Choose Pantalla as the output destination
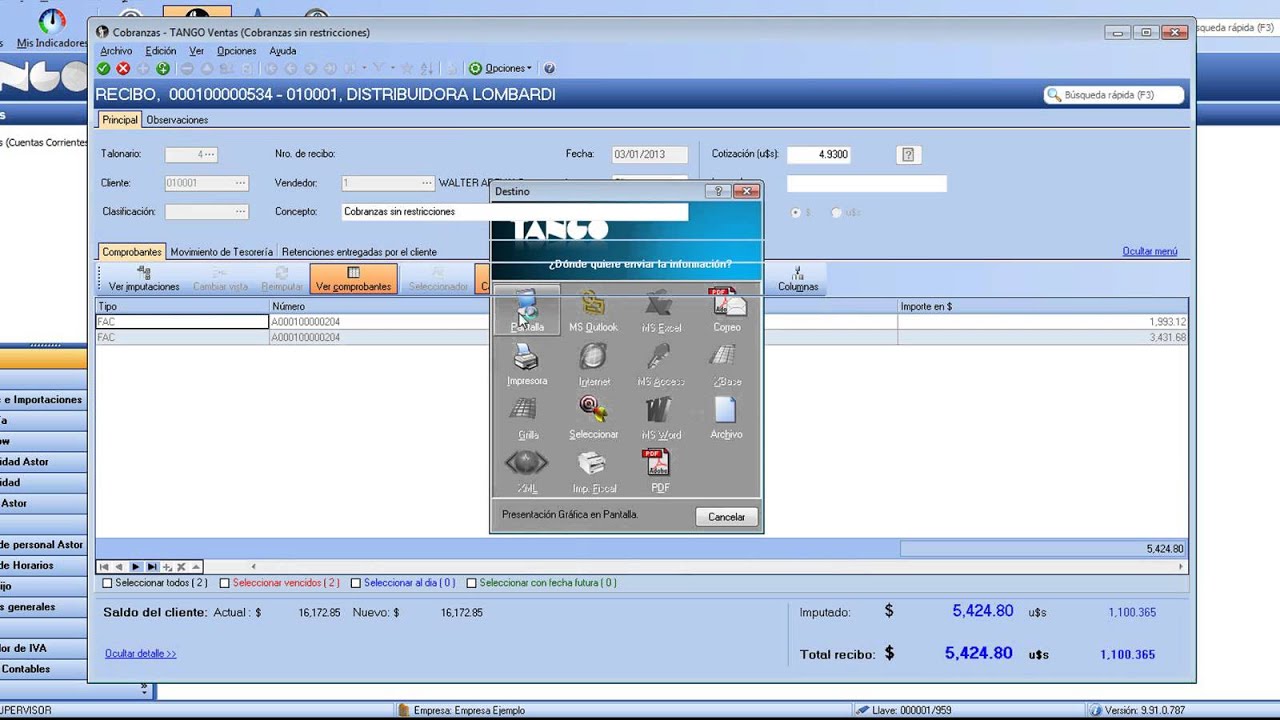The image size is (1280, 720). [x=527, y=311]
